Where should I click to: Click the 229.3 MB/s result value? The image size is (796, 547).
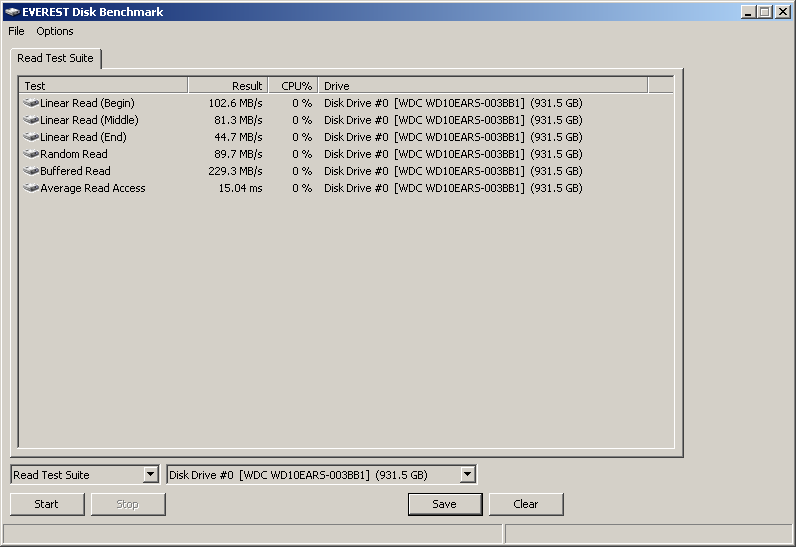pyautogui.click(x=236, y=171)
